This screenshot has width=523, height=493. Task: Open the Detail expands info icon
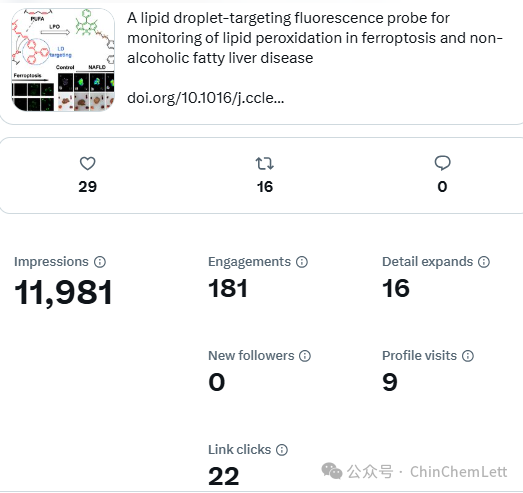(484, 262)
